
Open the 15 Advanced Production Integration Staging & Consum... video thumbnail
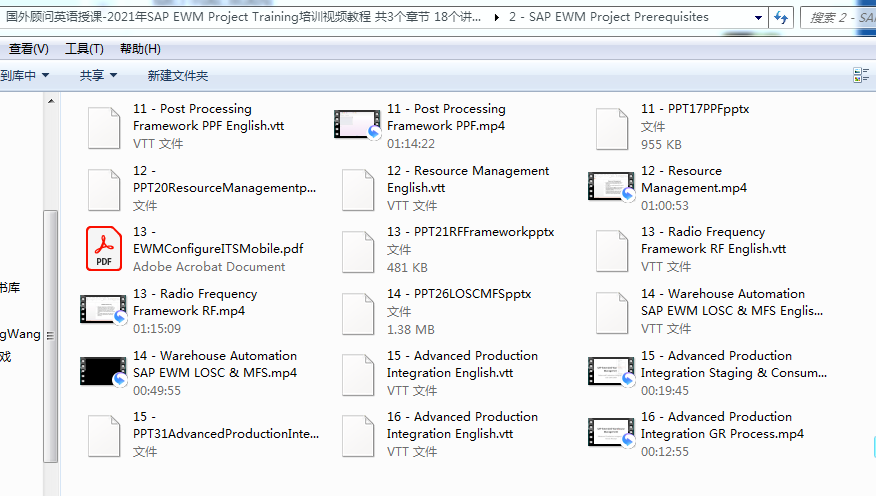612,371
